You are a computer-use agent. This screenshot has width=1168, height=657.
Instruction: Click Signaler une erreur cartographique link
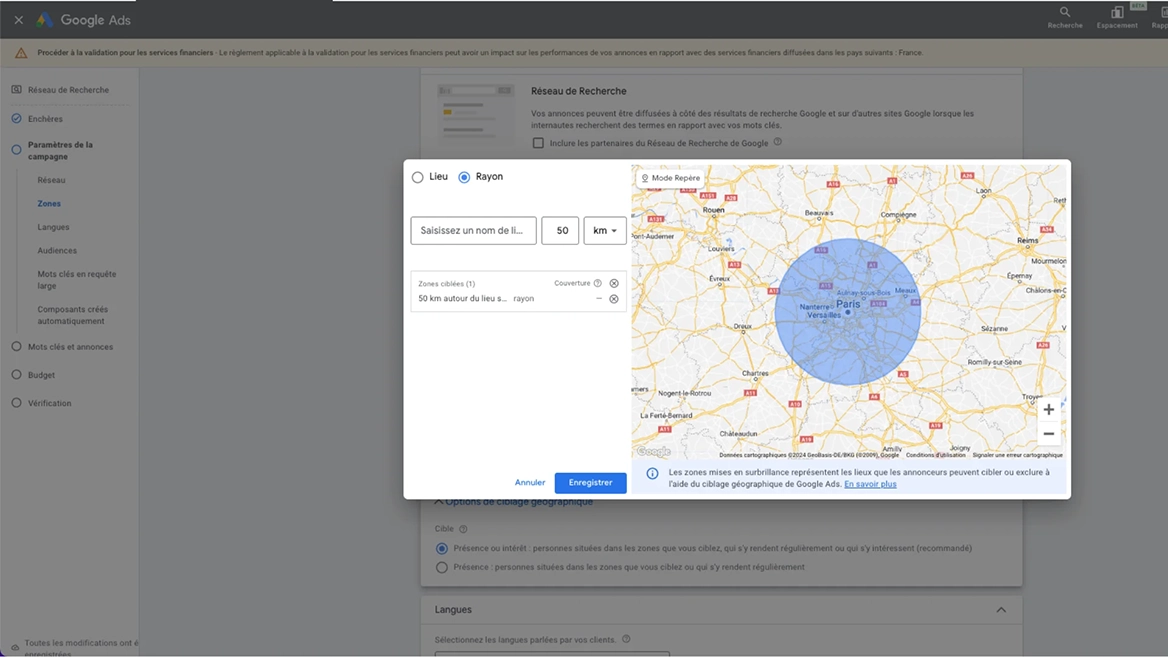click(1018, 455)
